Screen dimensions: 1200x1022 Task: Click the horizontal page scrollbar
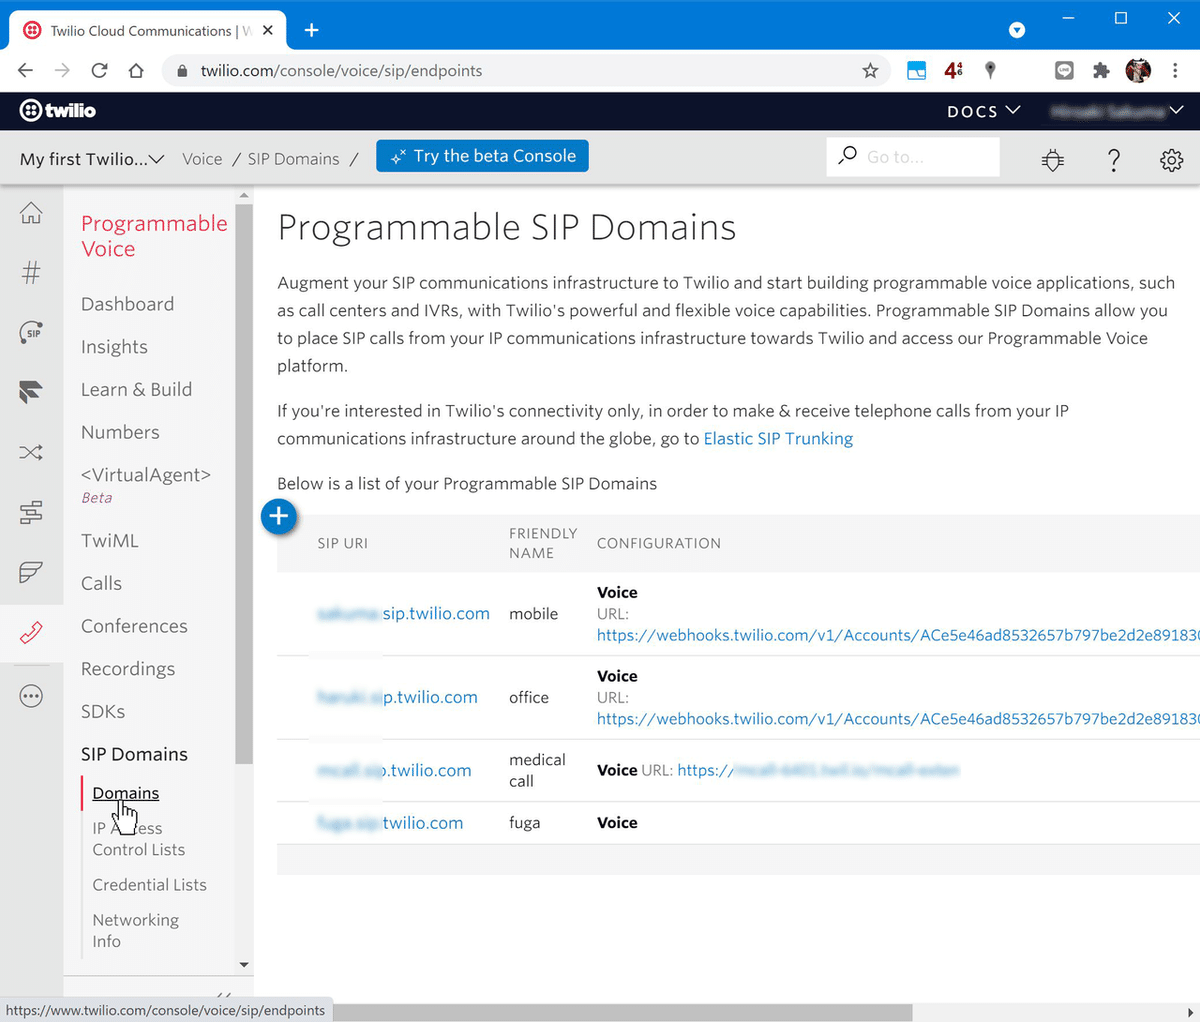pyautogui.click(x=622, y=1012)
